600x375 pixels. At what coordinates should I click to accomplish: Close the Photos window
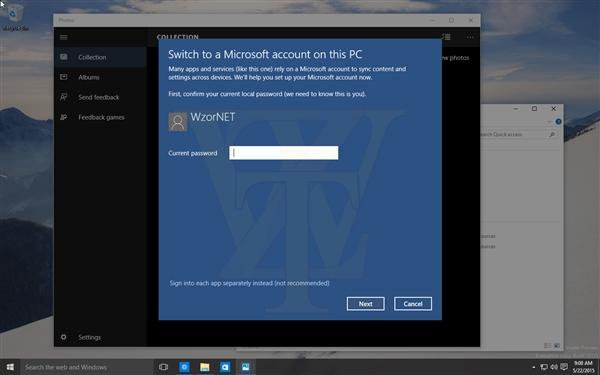pos(471,20)
